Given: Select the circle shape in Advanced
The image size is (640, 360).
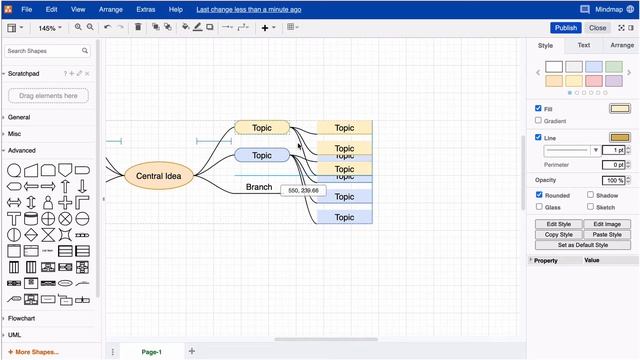Looking at the screenshot, I should click(14, 170).
